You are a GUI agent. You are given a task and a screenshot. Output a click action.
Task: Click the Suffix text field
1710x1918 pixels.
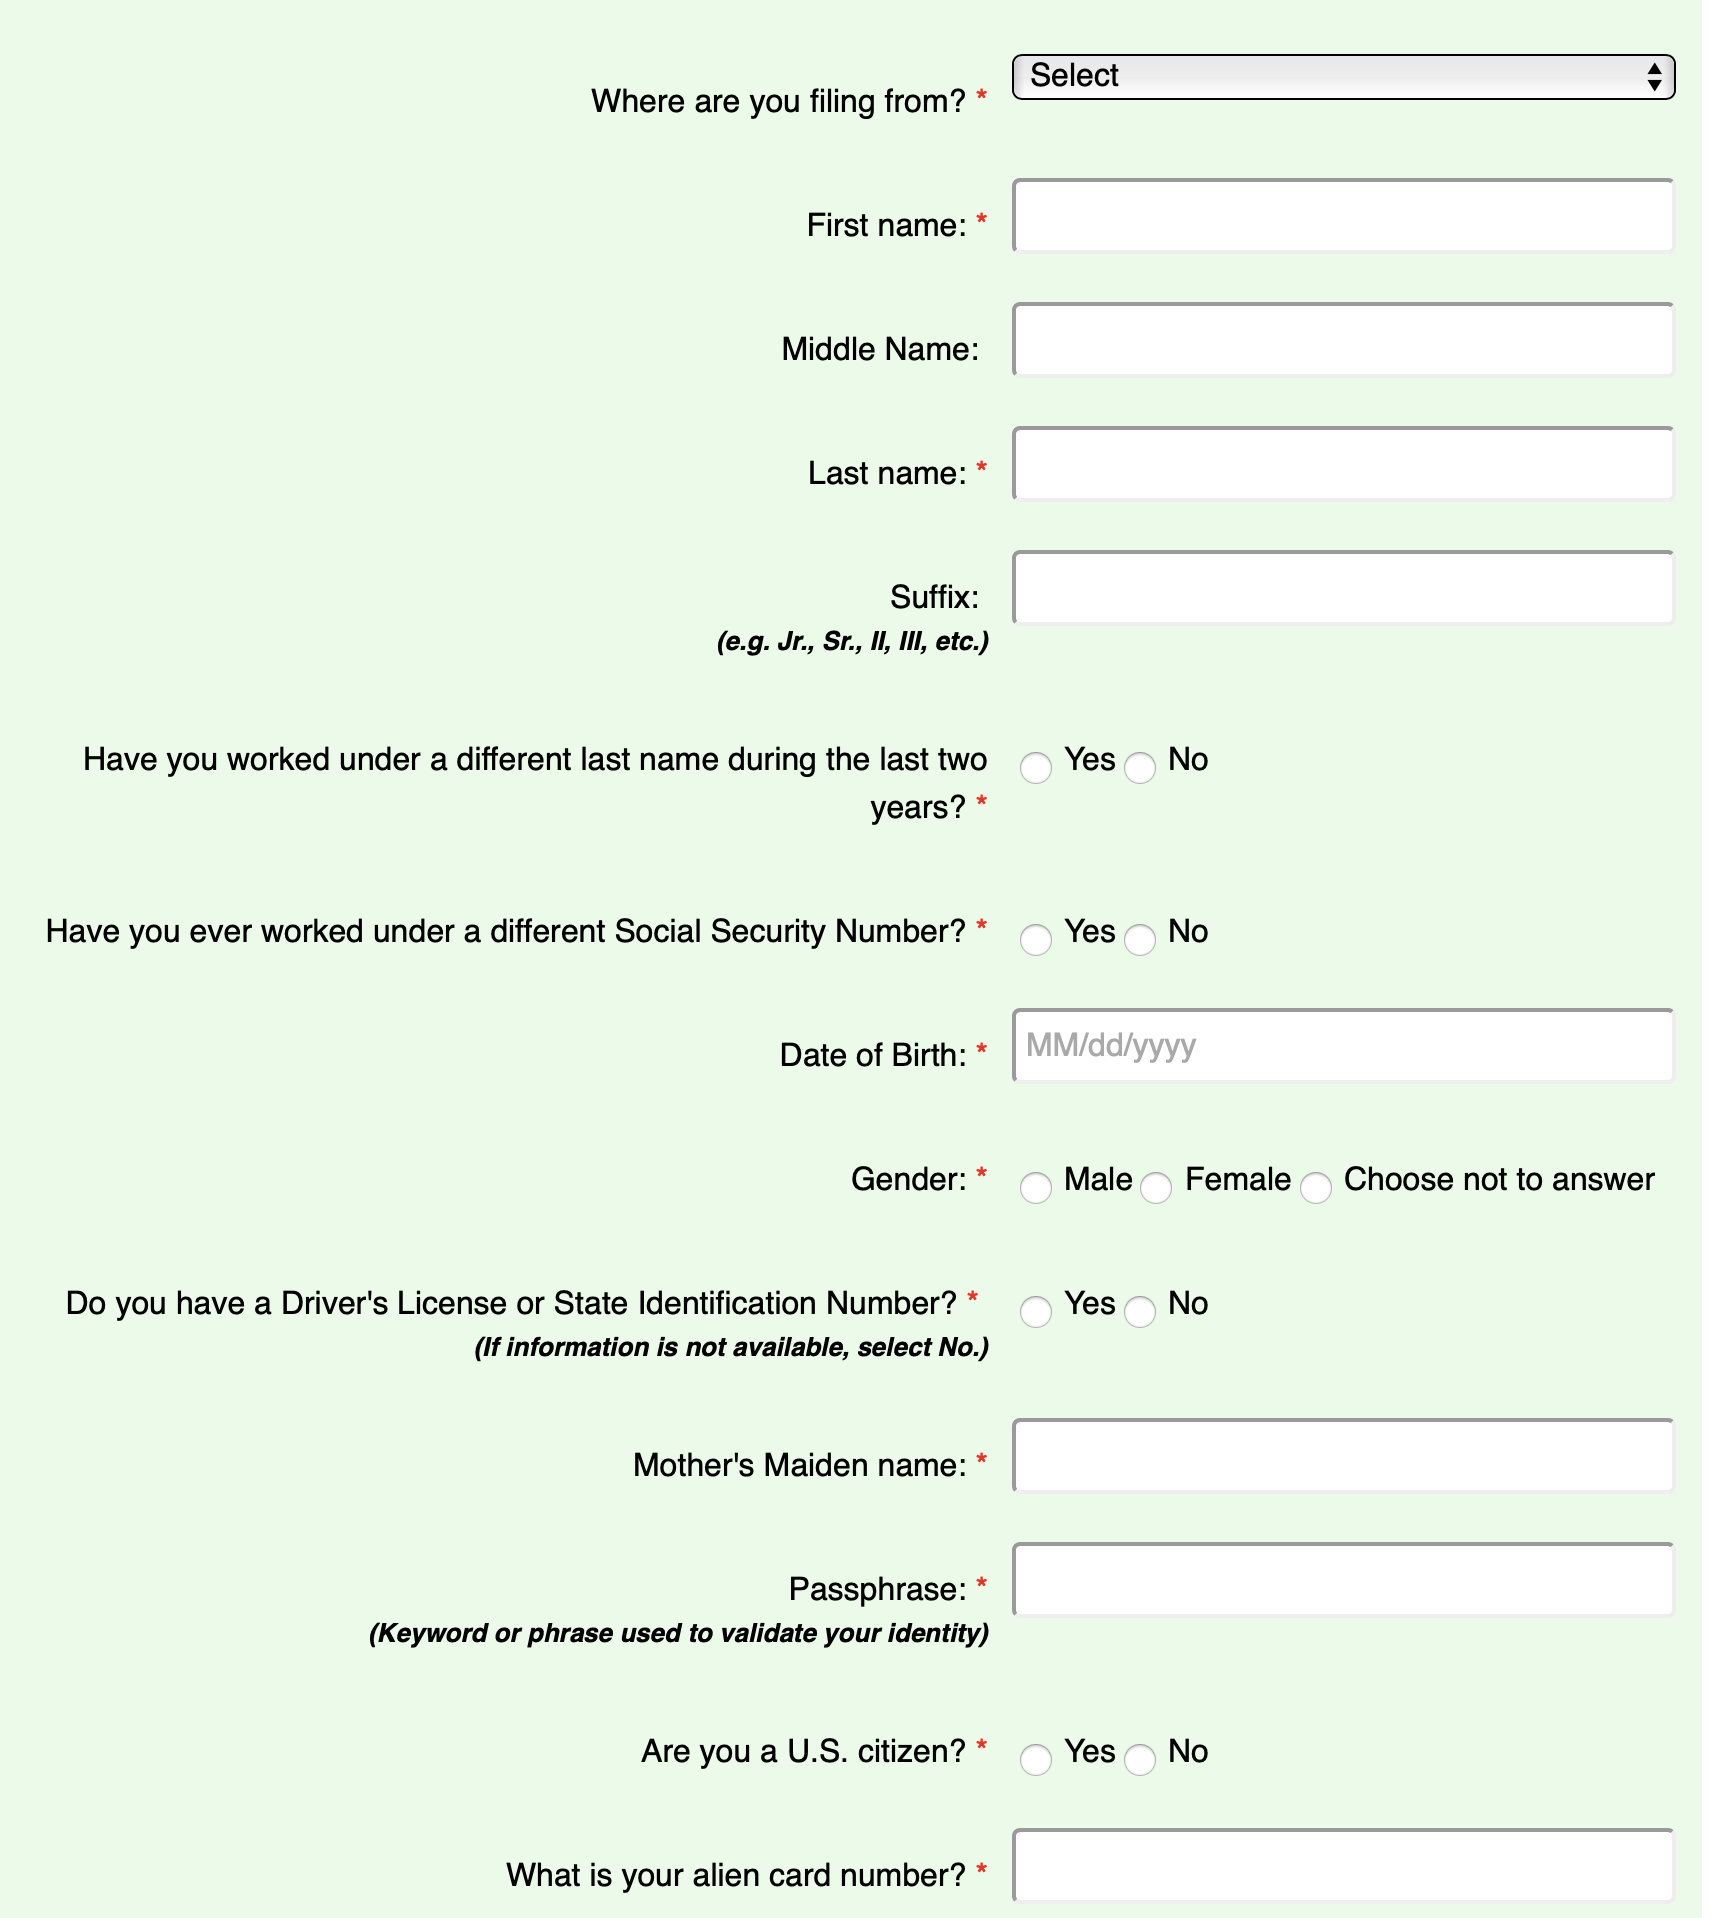[1343, 588]
